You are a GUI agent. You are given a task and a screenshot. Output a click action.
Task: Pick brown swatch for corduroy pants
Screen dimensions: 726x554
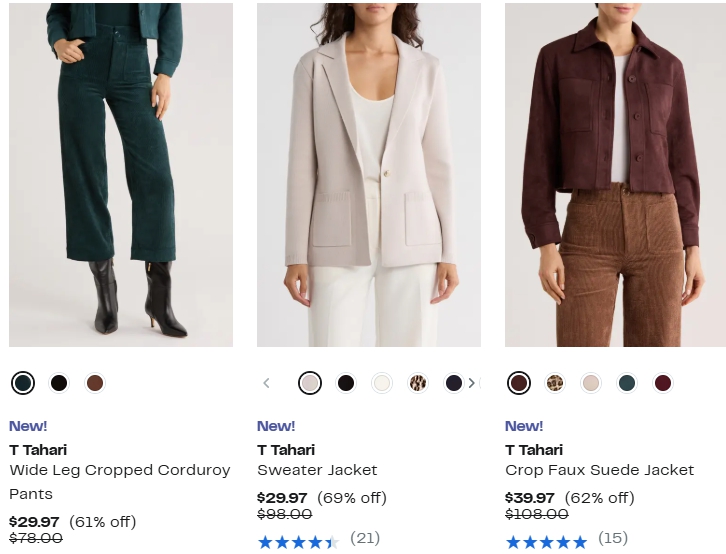[x=95, y=383]
